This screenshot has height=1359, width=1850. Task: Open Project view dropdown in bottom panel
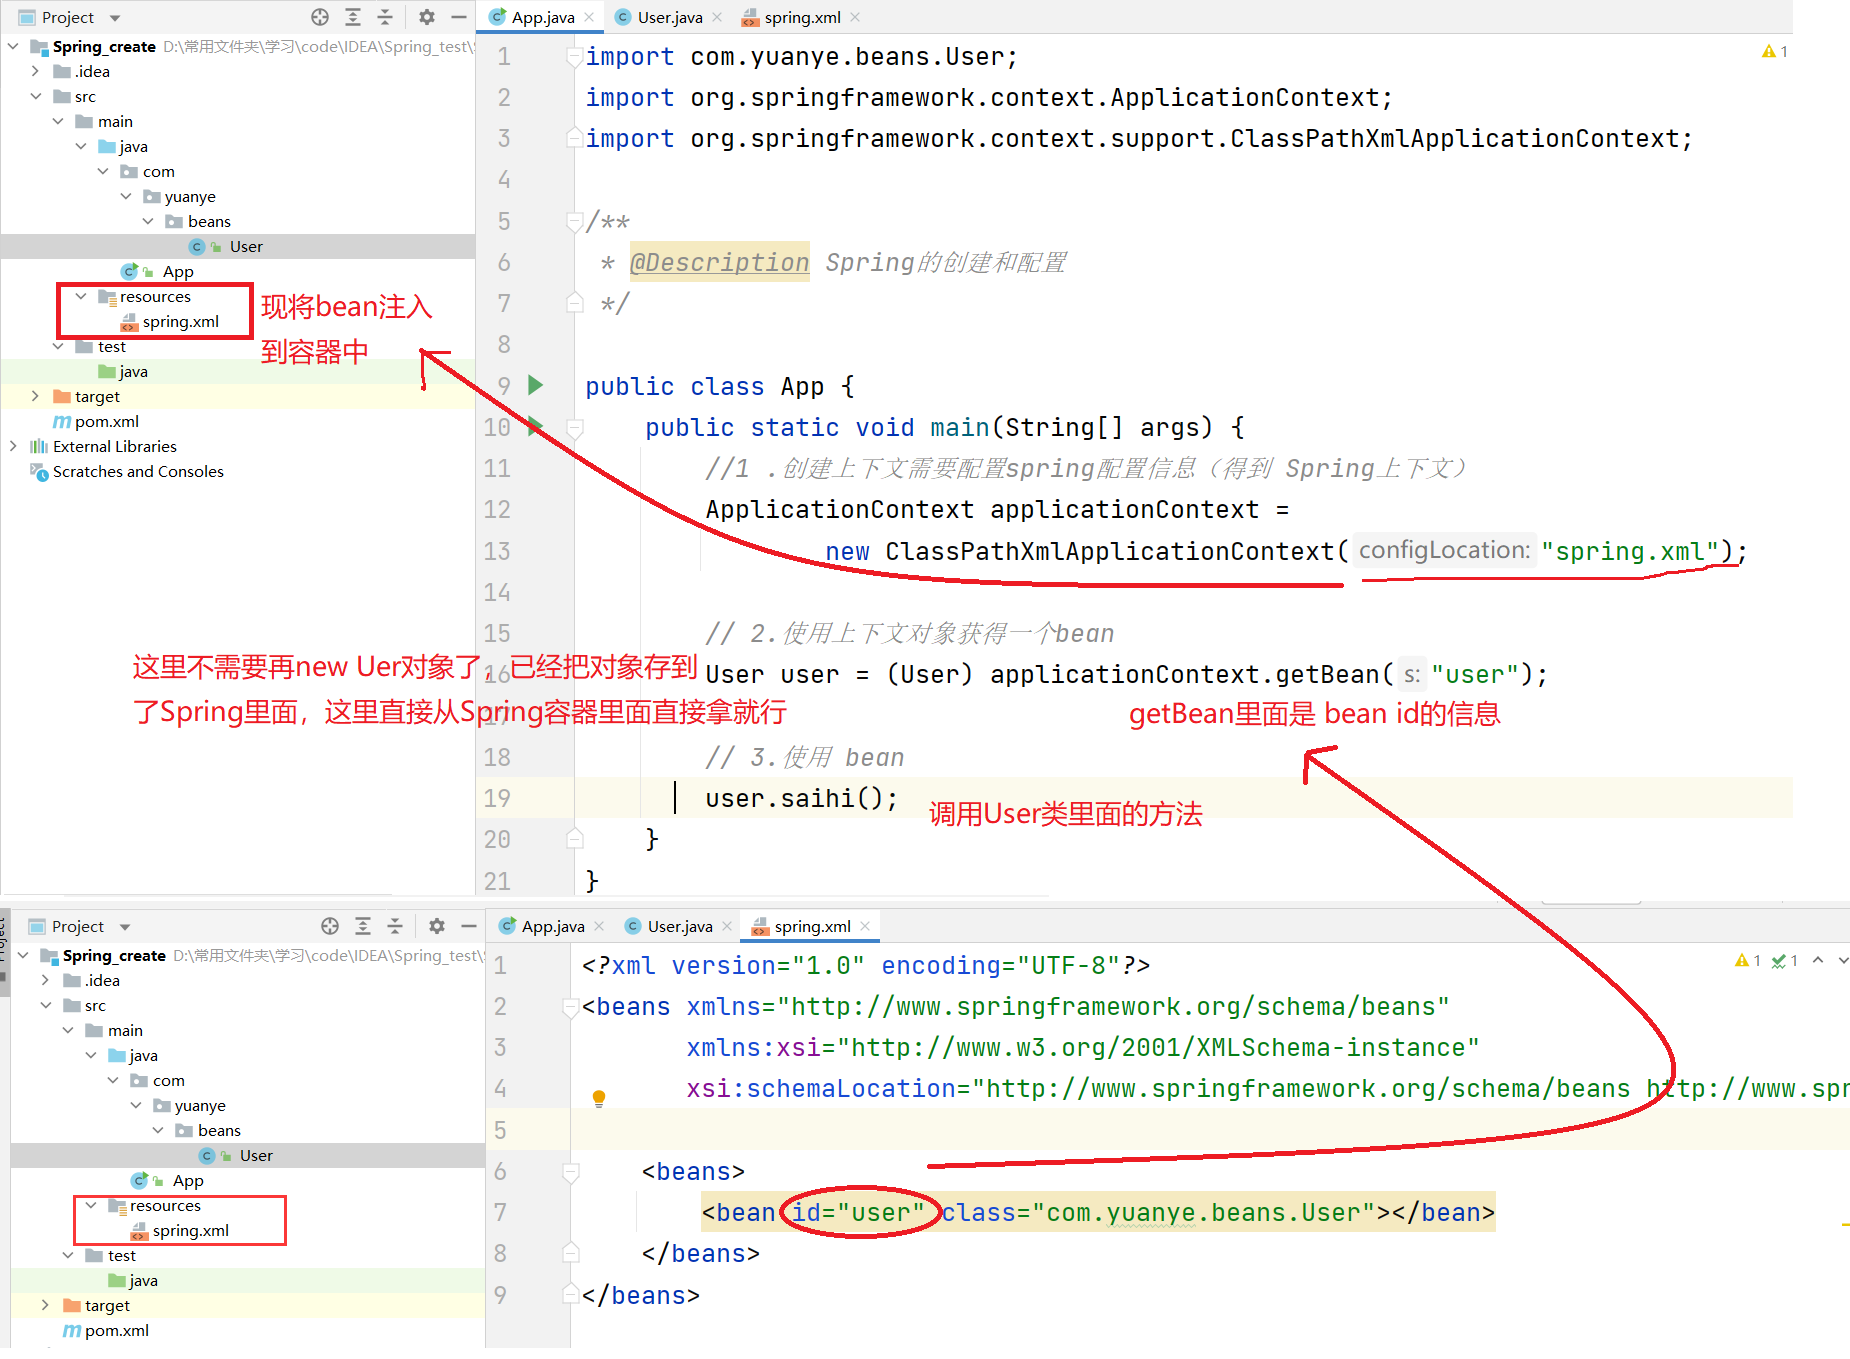(x=125, y=927)
